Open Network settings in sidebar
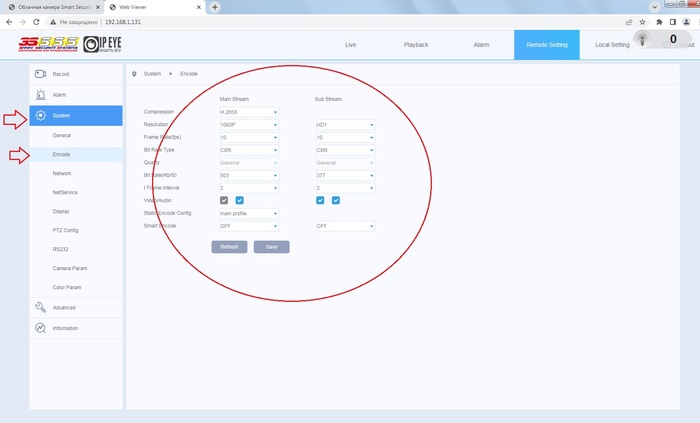Viewport: 700px width, 423px height. pyautogui.click(x=62, y=173)
